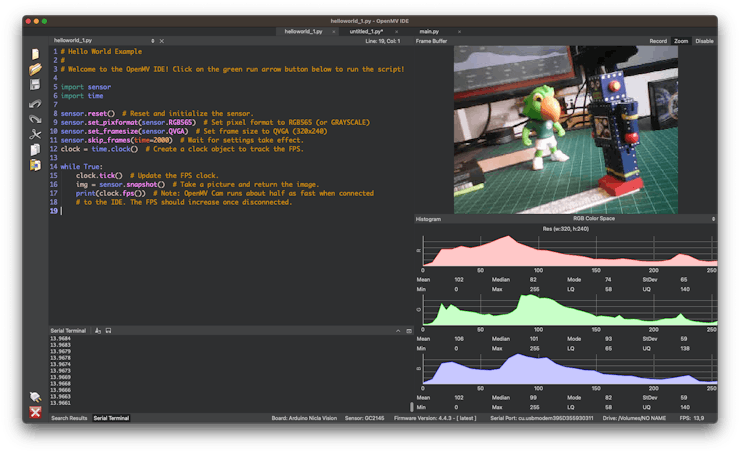The height and width of the screenshot is (453, 740).
Task: Click the Firmware Version 4.4.3 status
Action: [x=435, y=418]
